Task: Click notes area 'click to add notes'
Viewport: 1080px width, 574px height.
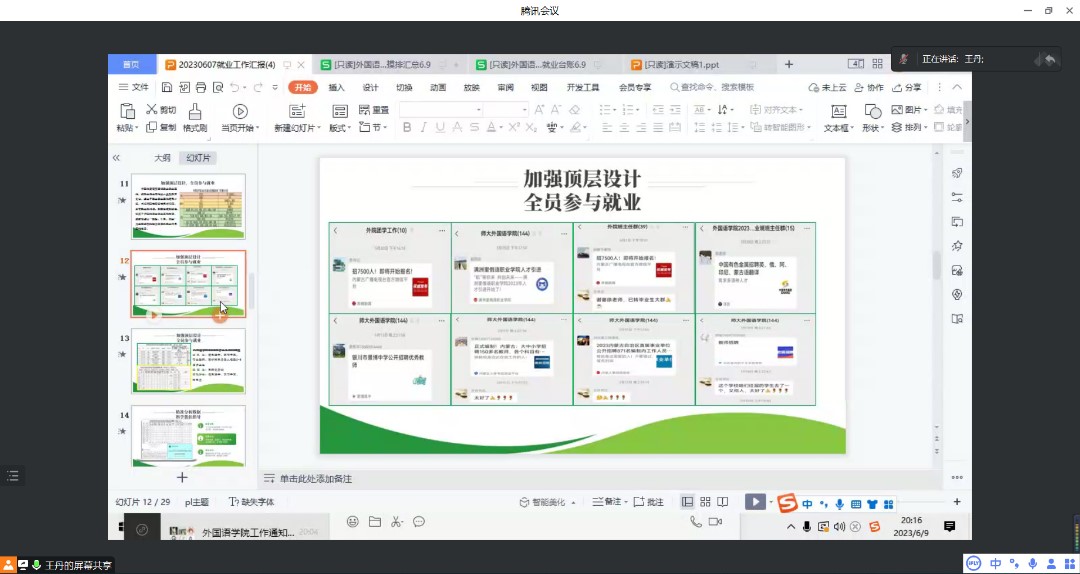Action: (314, 479)
